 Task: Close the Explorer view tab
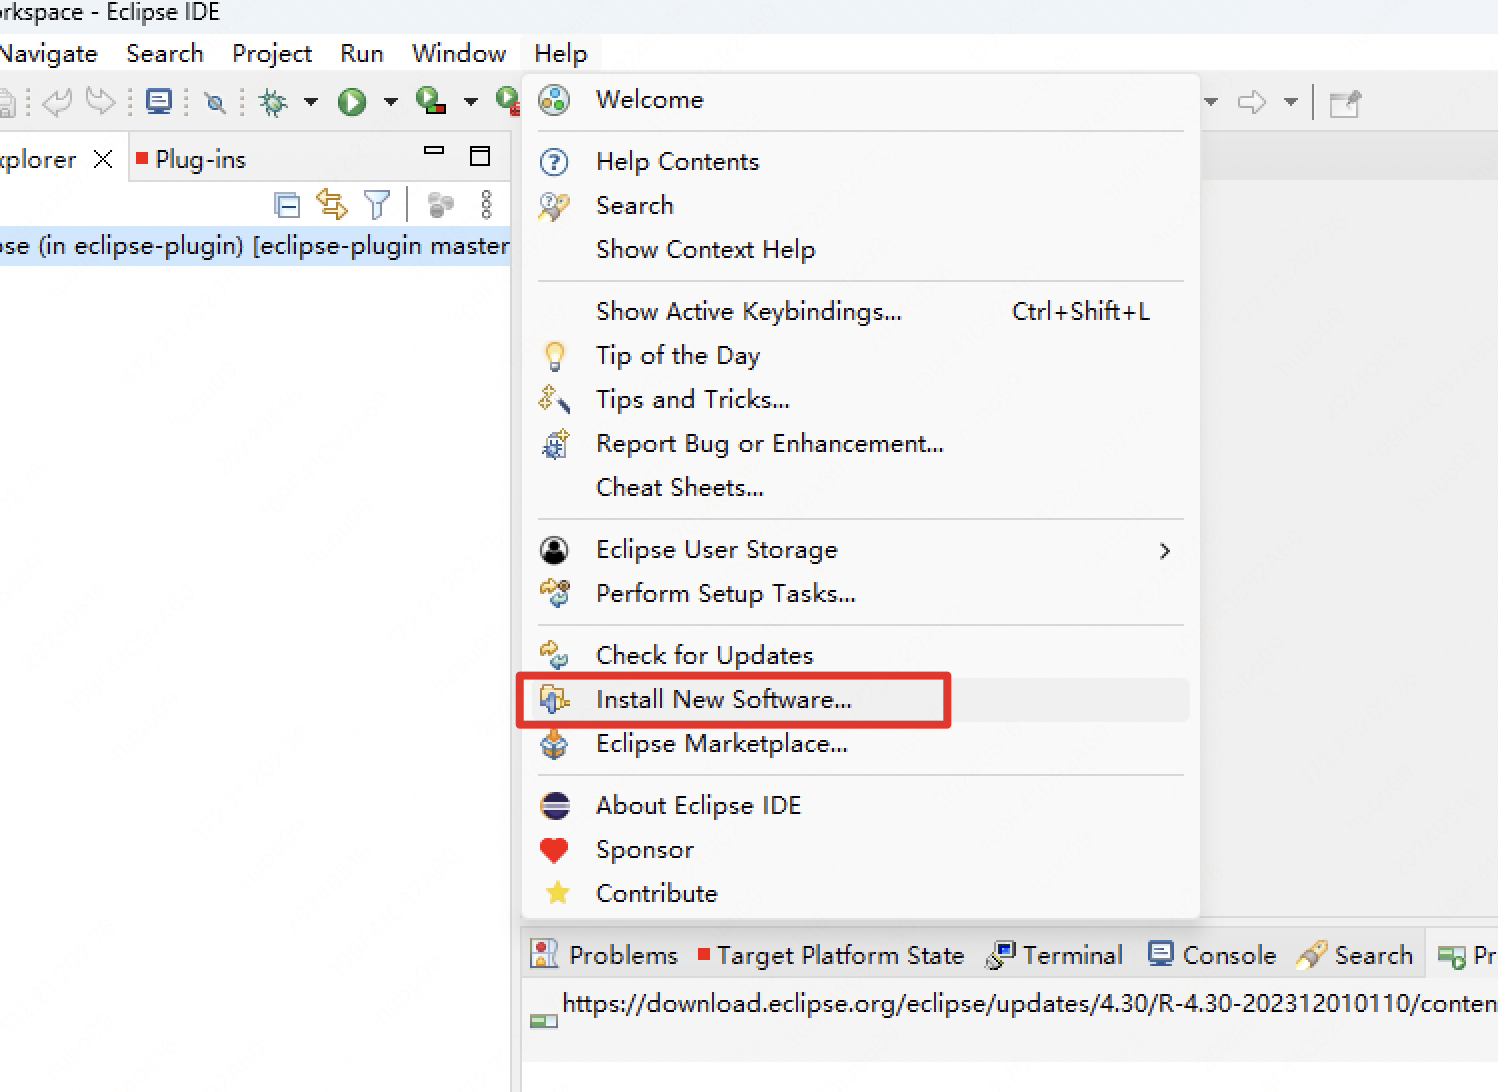coord(103,159)
